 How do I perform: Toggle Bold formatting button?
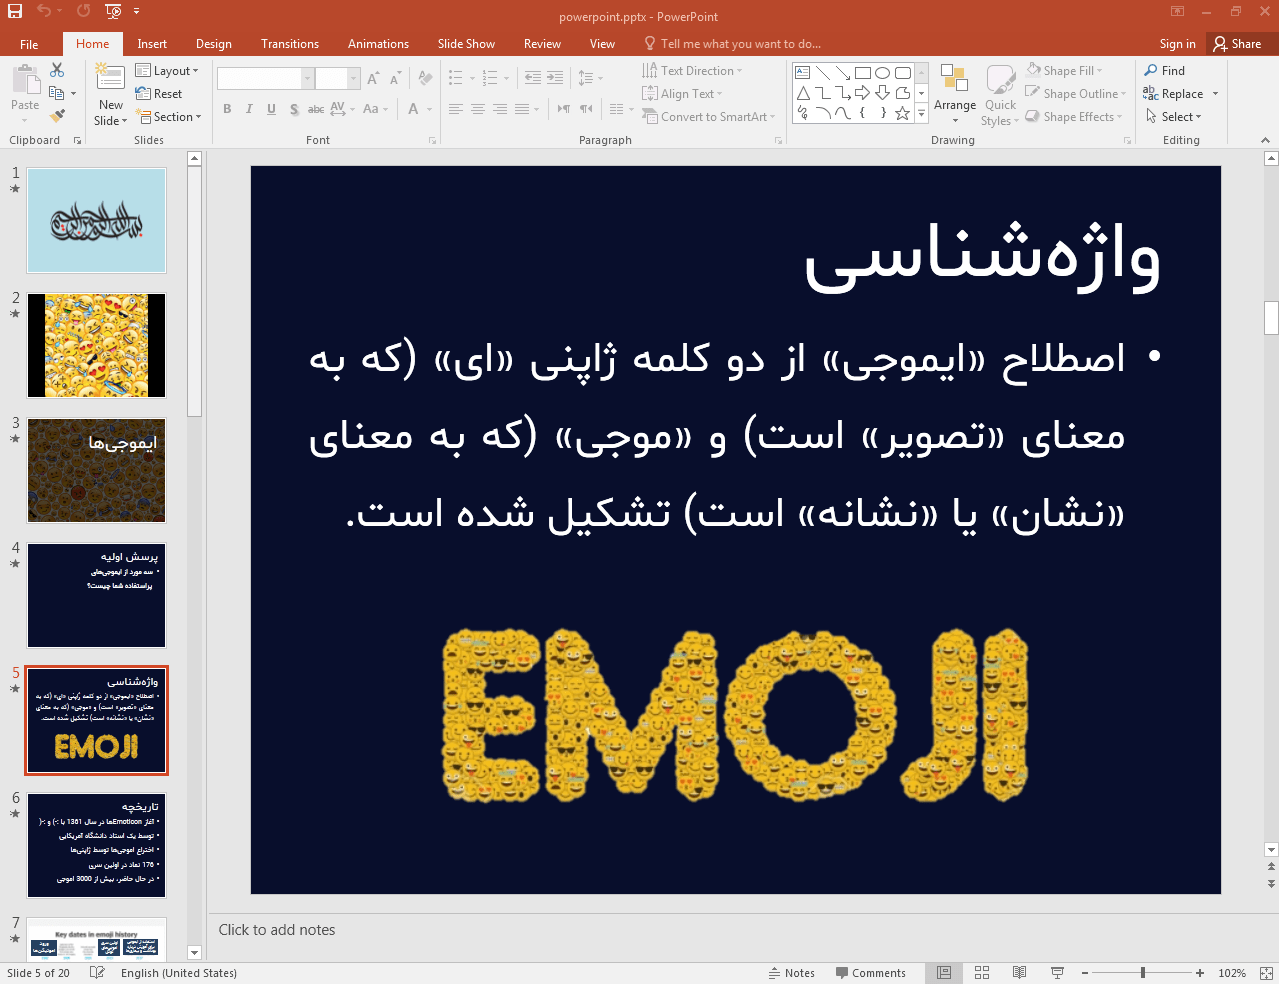pos(227,109)
